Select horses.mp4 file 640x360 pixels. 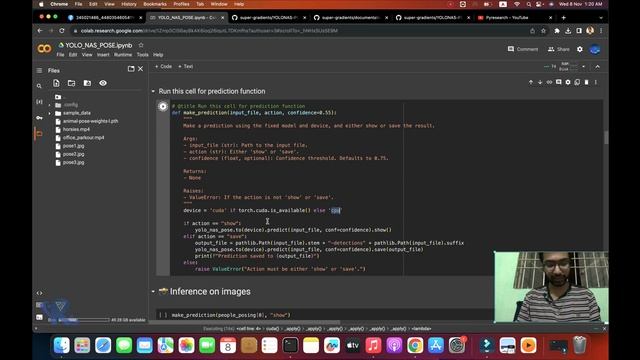tap(76, 129)
